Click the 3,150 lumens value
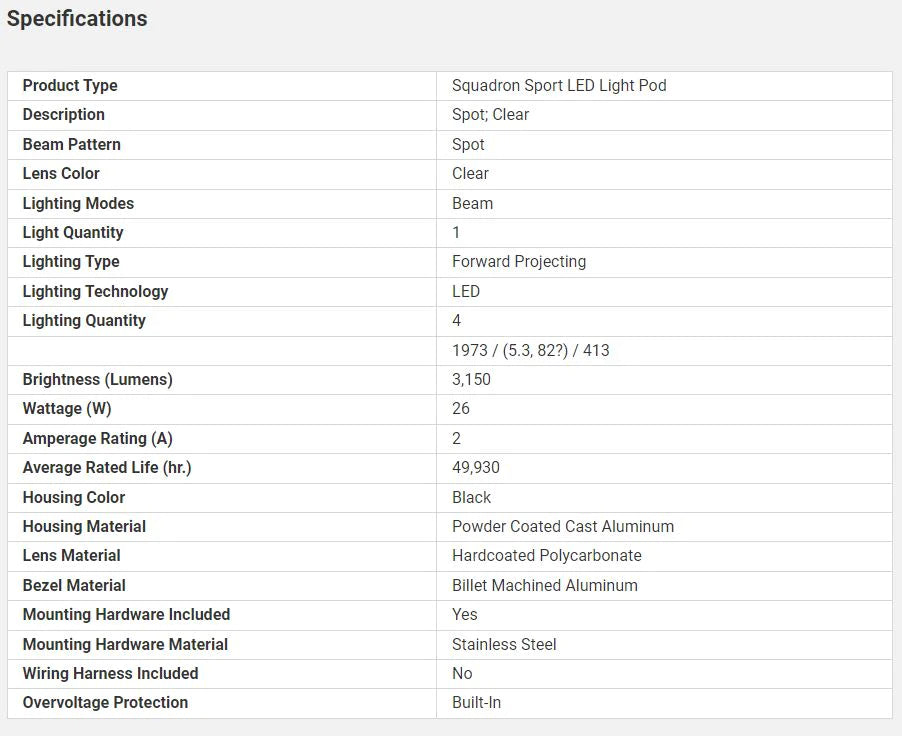This screenshot has width=902, height=736. click(471, 380)
